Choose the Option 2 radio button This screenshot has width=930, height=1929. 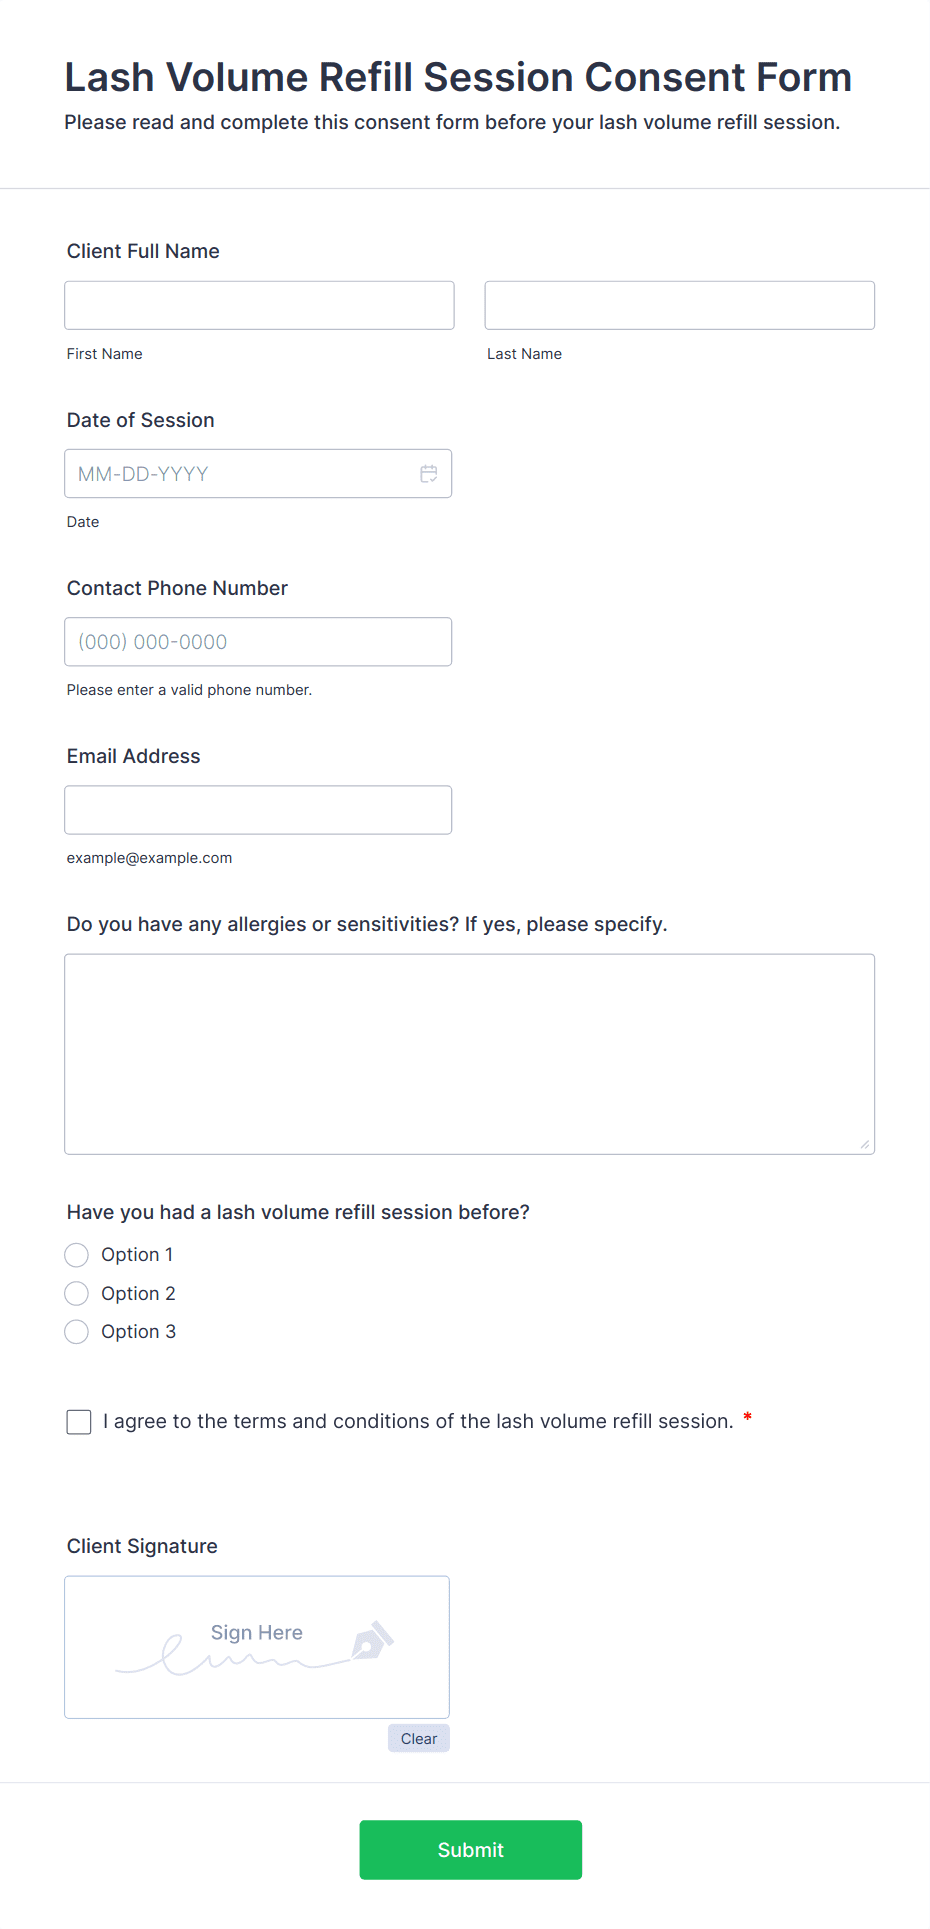pos(77,1294)
